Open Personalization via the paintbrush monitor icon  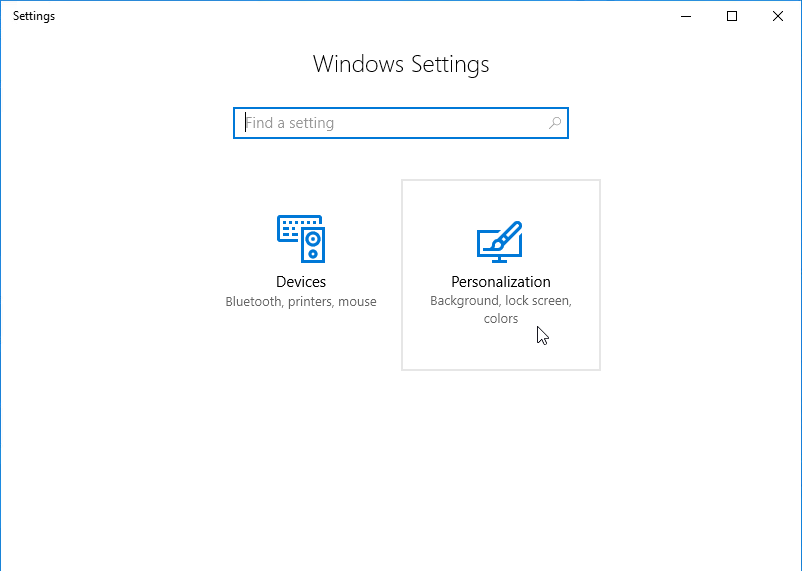pyautogui.click(x=500, y=241)
